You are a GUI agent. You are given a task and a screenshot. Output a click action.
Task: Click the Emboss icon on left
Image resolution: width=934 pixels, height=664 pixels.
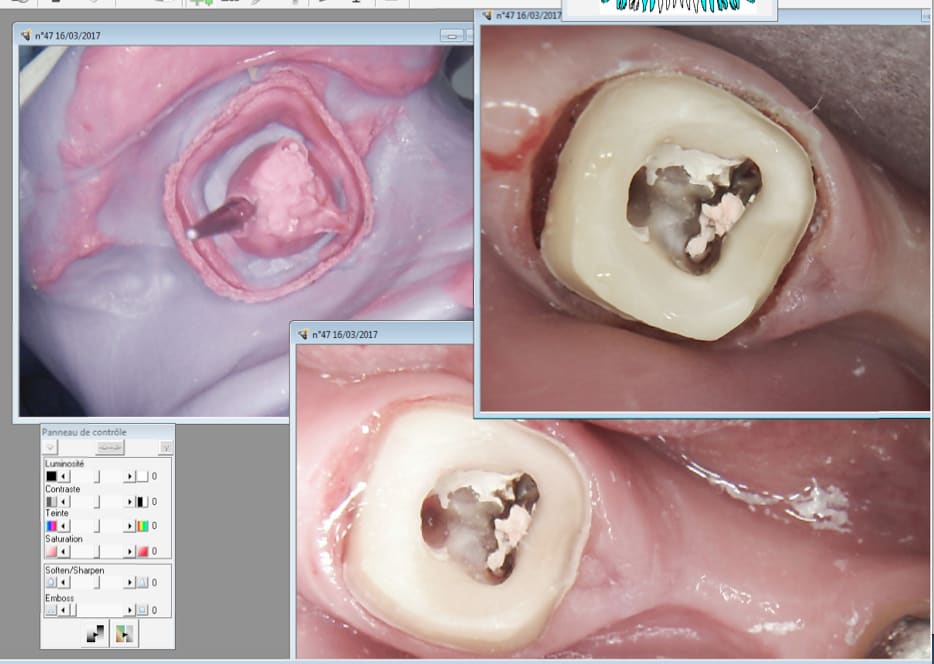coord(51,609)
